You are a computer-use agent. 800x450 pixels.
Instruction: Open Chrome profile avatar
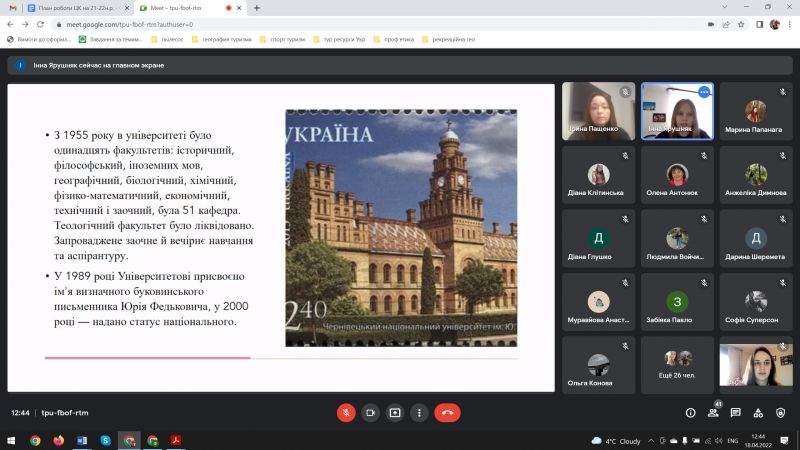[x=774, y=24]
